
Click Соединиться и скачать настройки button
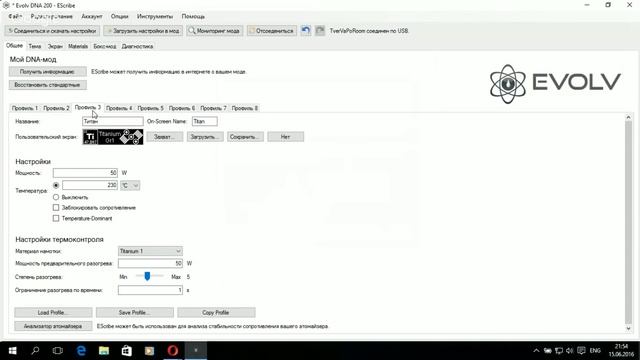(52, 31)
